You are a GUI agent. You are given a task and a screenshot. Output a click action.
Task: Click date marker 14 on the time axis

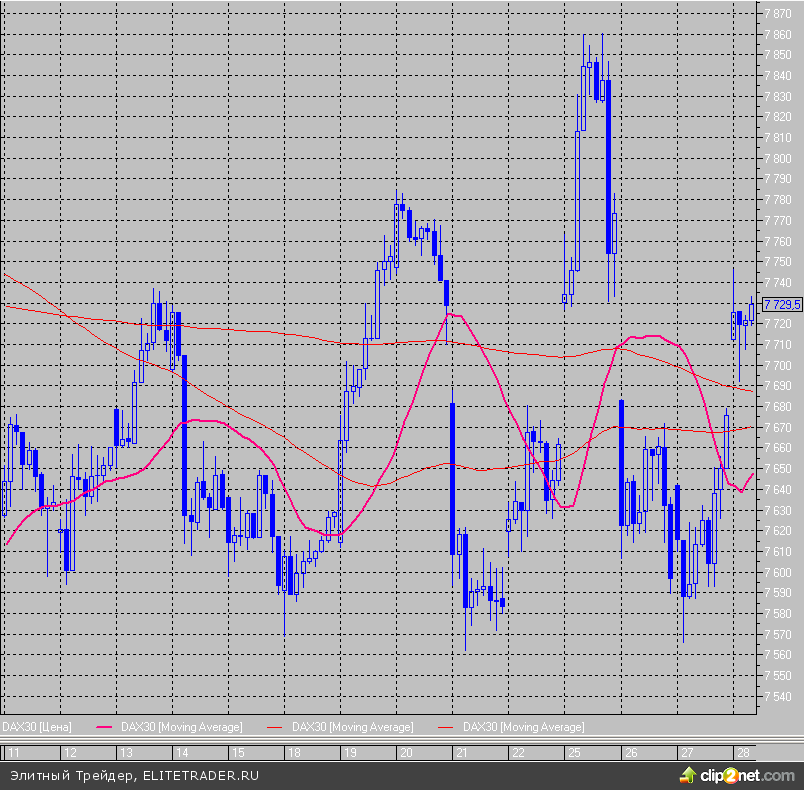point(182,752)
